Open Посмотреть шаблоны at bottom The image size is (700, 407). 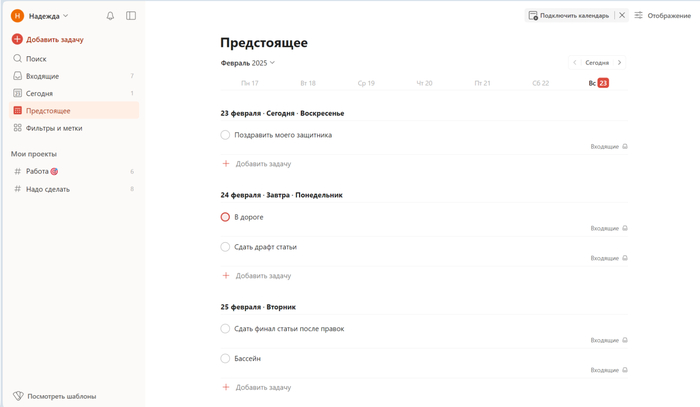61,396
